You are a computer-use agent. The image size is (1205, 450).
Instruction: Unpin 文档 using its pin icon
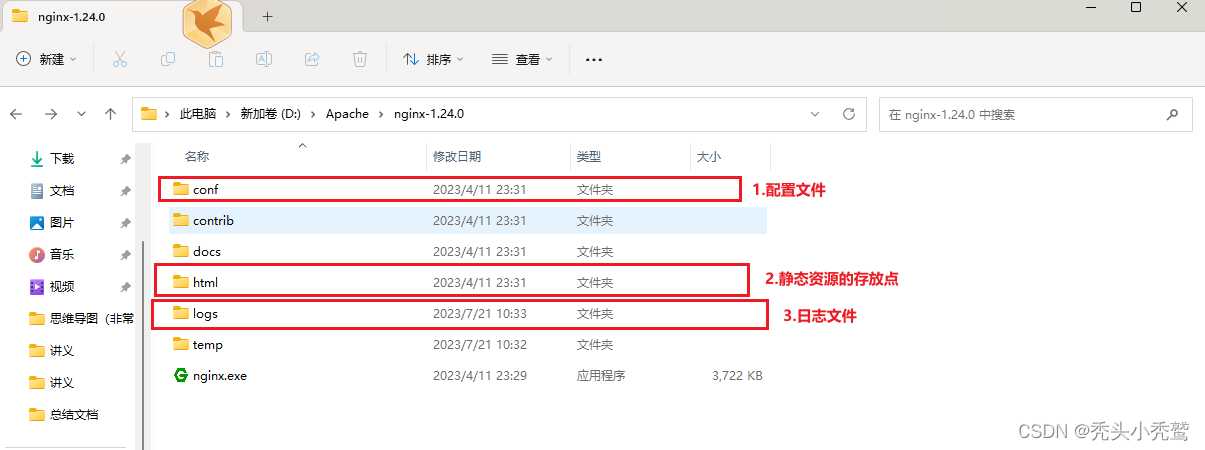pyautogui.click(x=125, y=191)
